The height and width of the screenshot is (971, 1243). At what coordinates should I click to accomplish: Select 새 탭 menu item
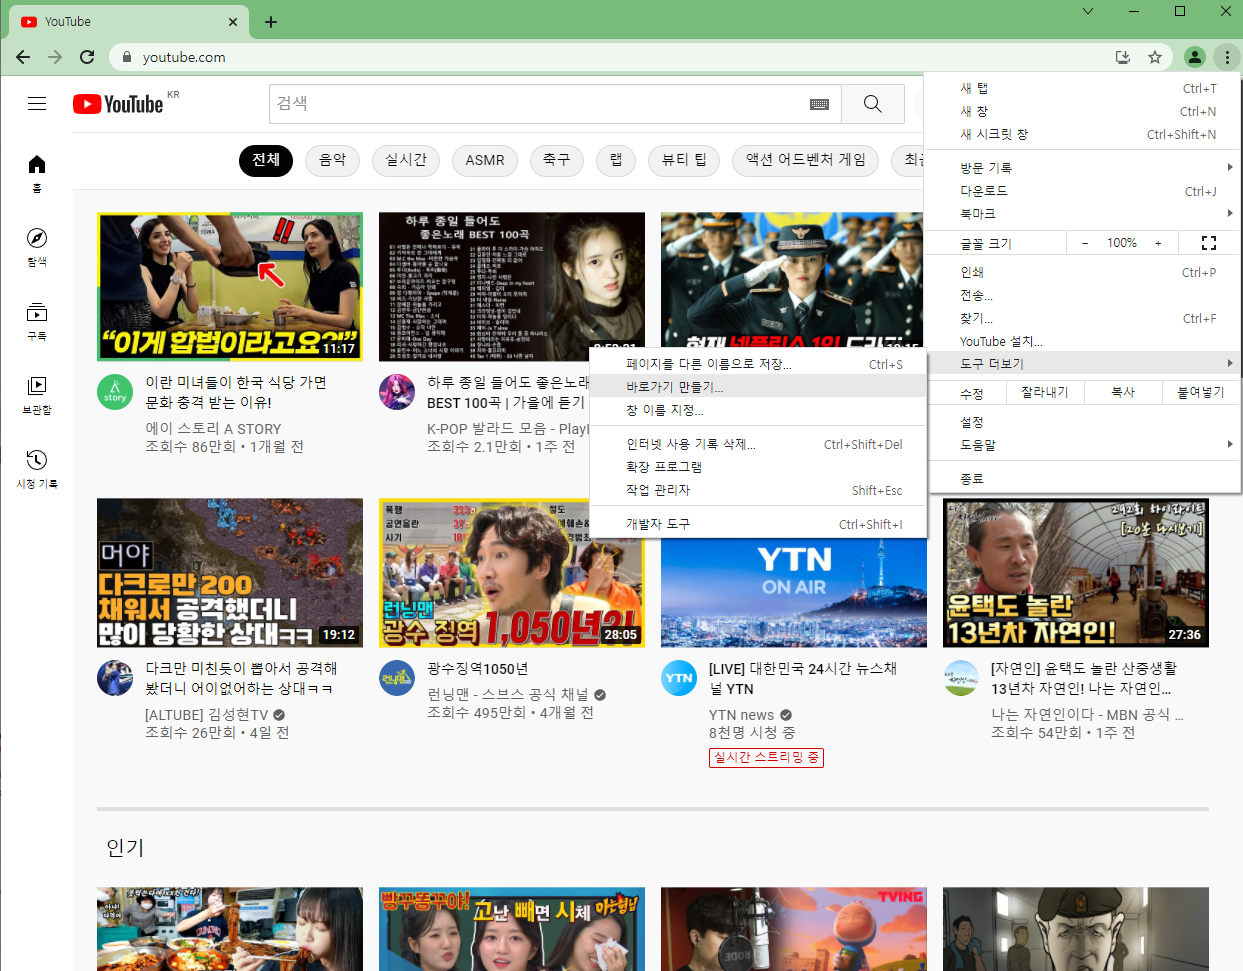tap(1084, 88)
